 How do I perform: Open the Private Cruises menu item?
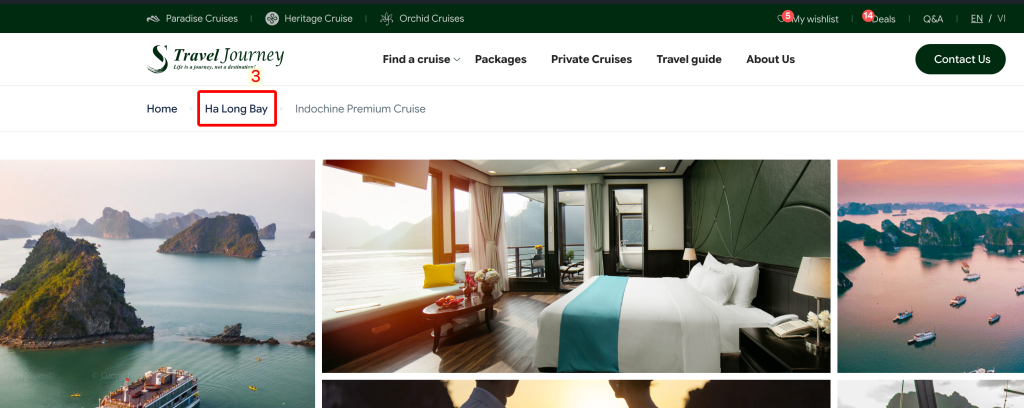(591, 59)
